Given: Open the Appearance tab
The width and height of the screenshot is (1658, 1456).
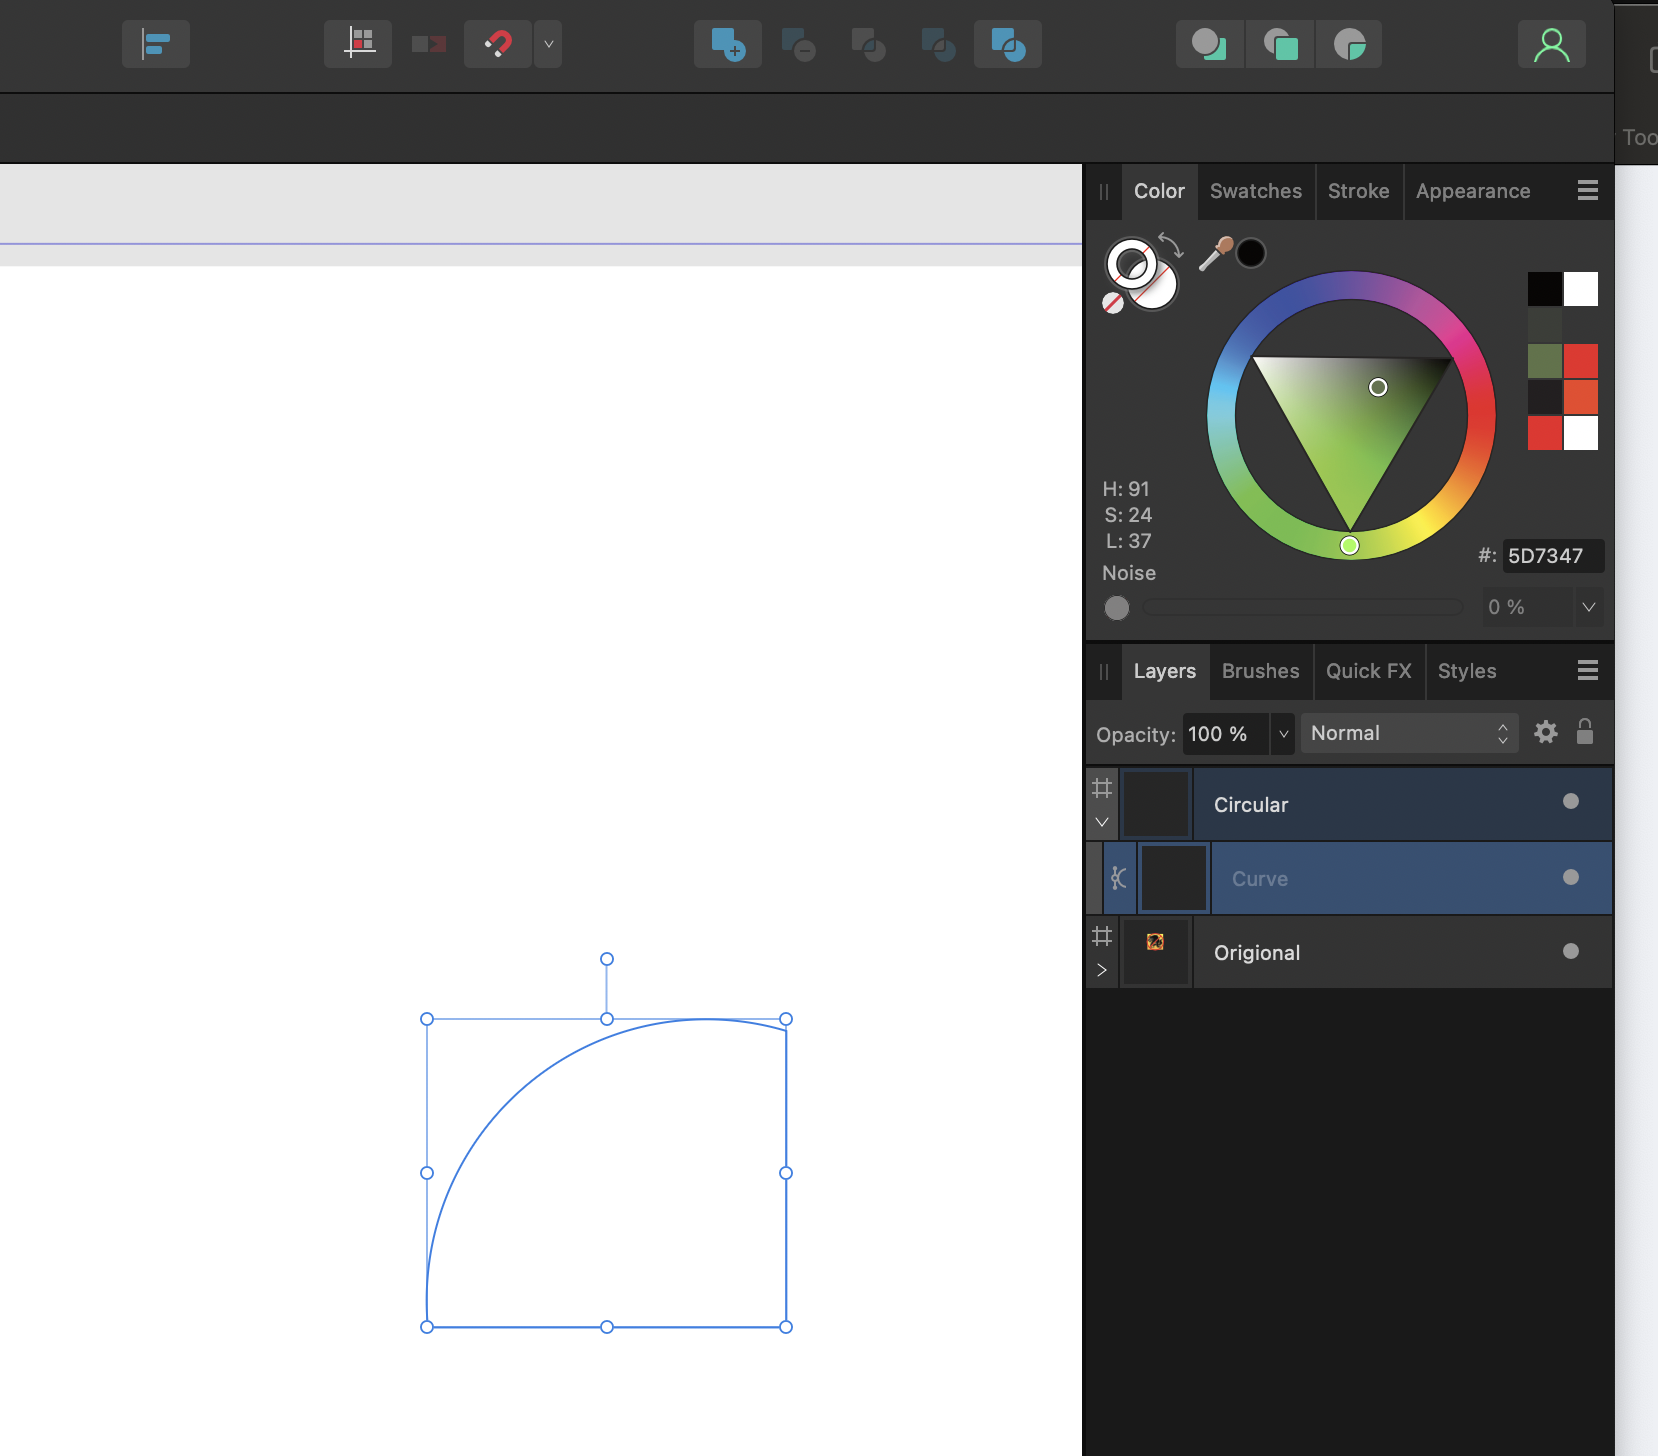Looking at the screenshot, I should (1473, 191).
